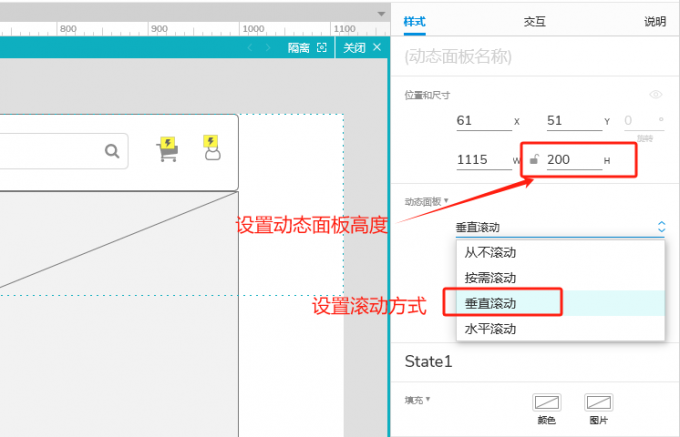Click the shopping cart icon

click(167, 150)
